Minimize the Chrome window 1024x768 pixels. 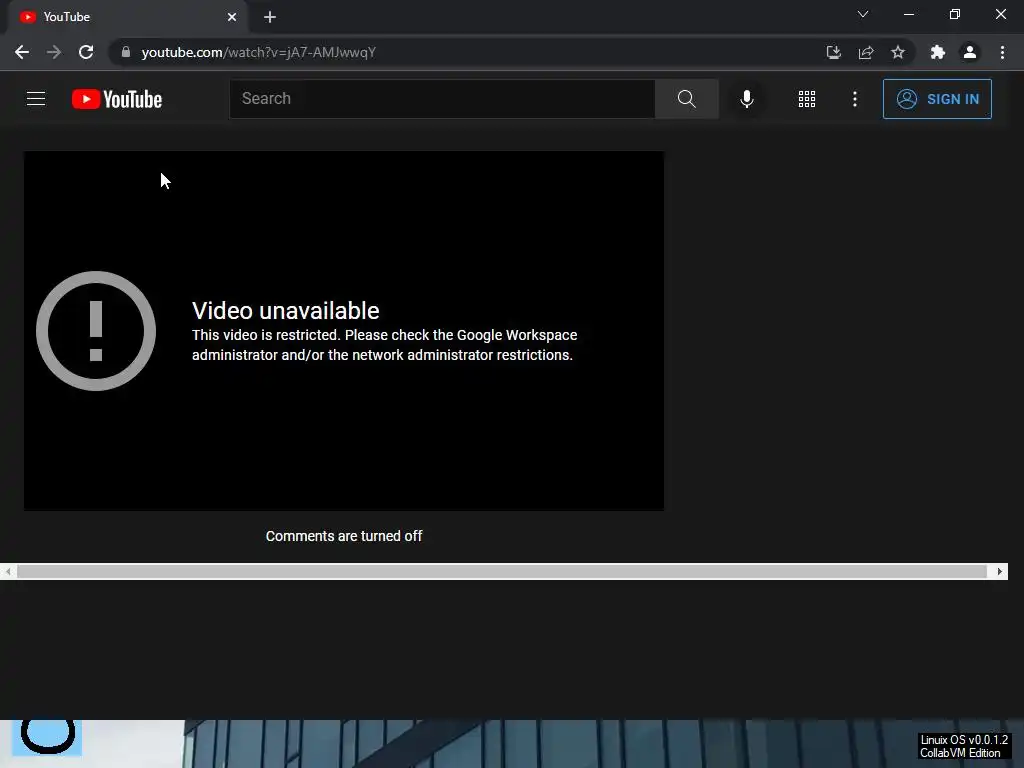pos(908,14)
